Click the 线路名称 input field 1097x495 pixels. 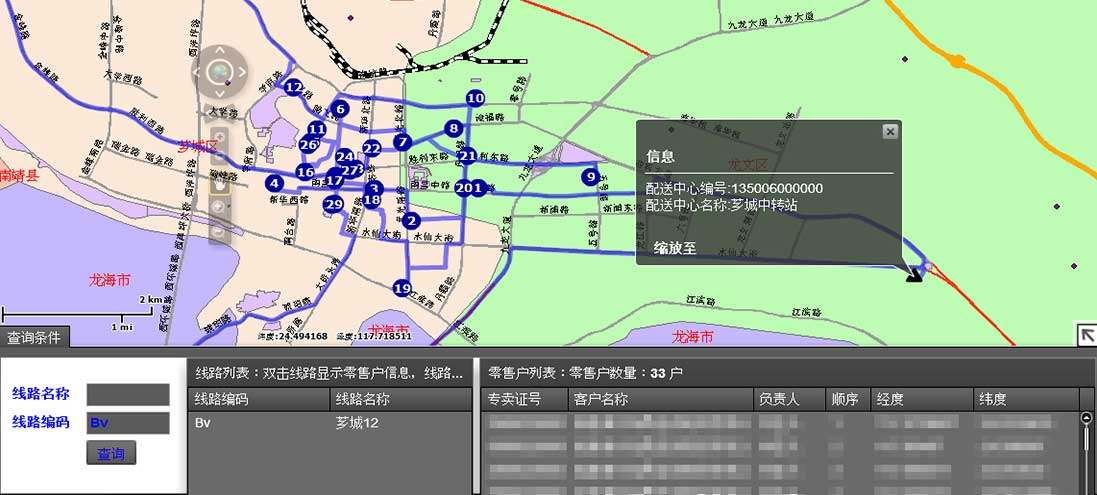128,394
